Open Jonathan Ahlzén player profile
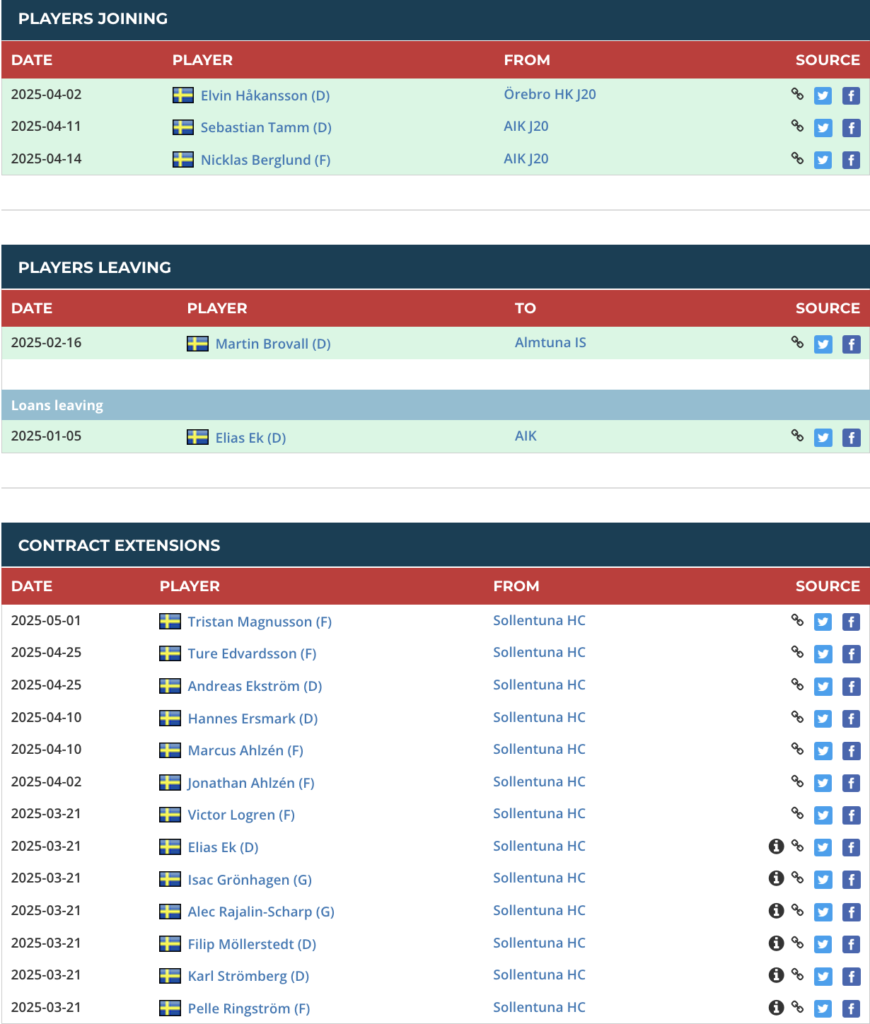Viewport: 870px width, 1024px height. pyautogui.click(x=251, y=783)
